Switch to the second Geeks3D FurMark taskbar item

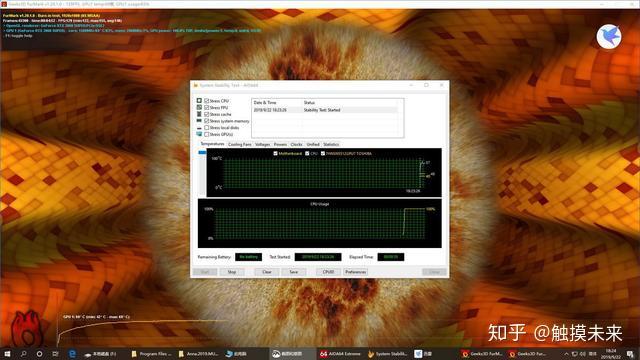pos(528,354)
